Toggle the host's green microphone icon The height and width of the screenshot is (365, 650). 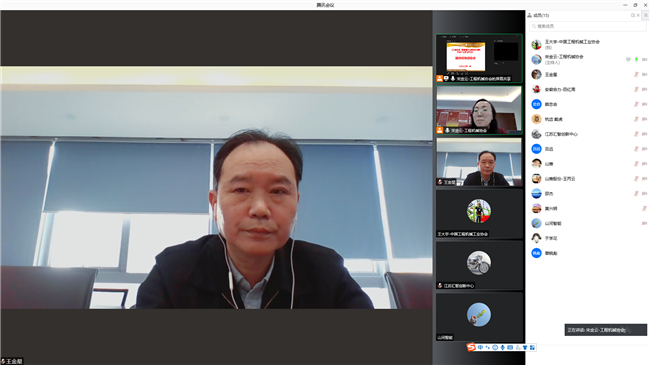(x=636, y=60)
